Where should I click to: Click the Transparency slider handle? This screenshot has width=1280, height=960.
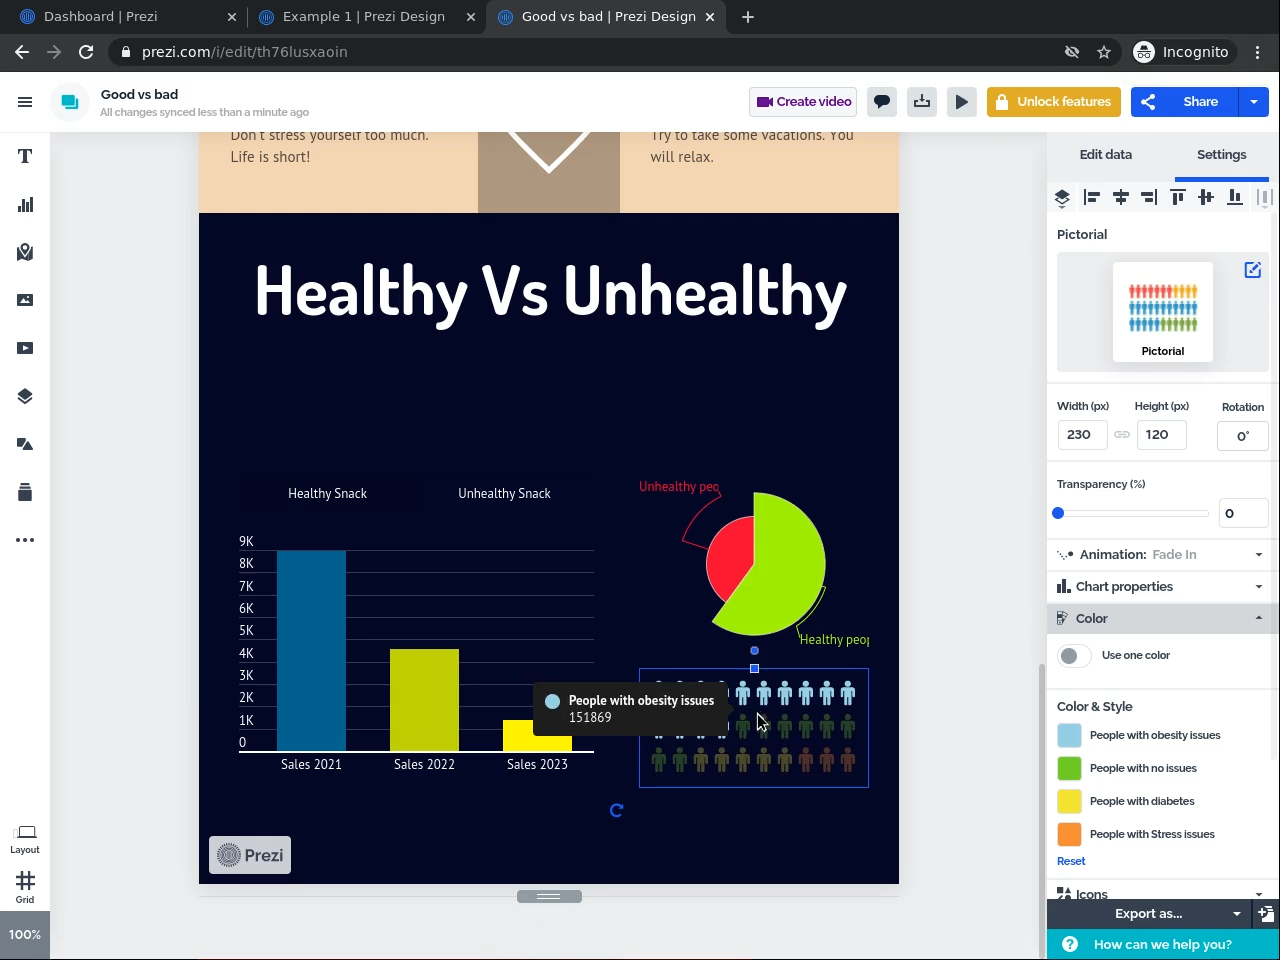[1058, 513]
